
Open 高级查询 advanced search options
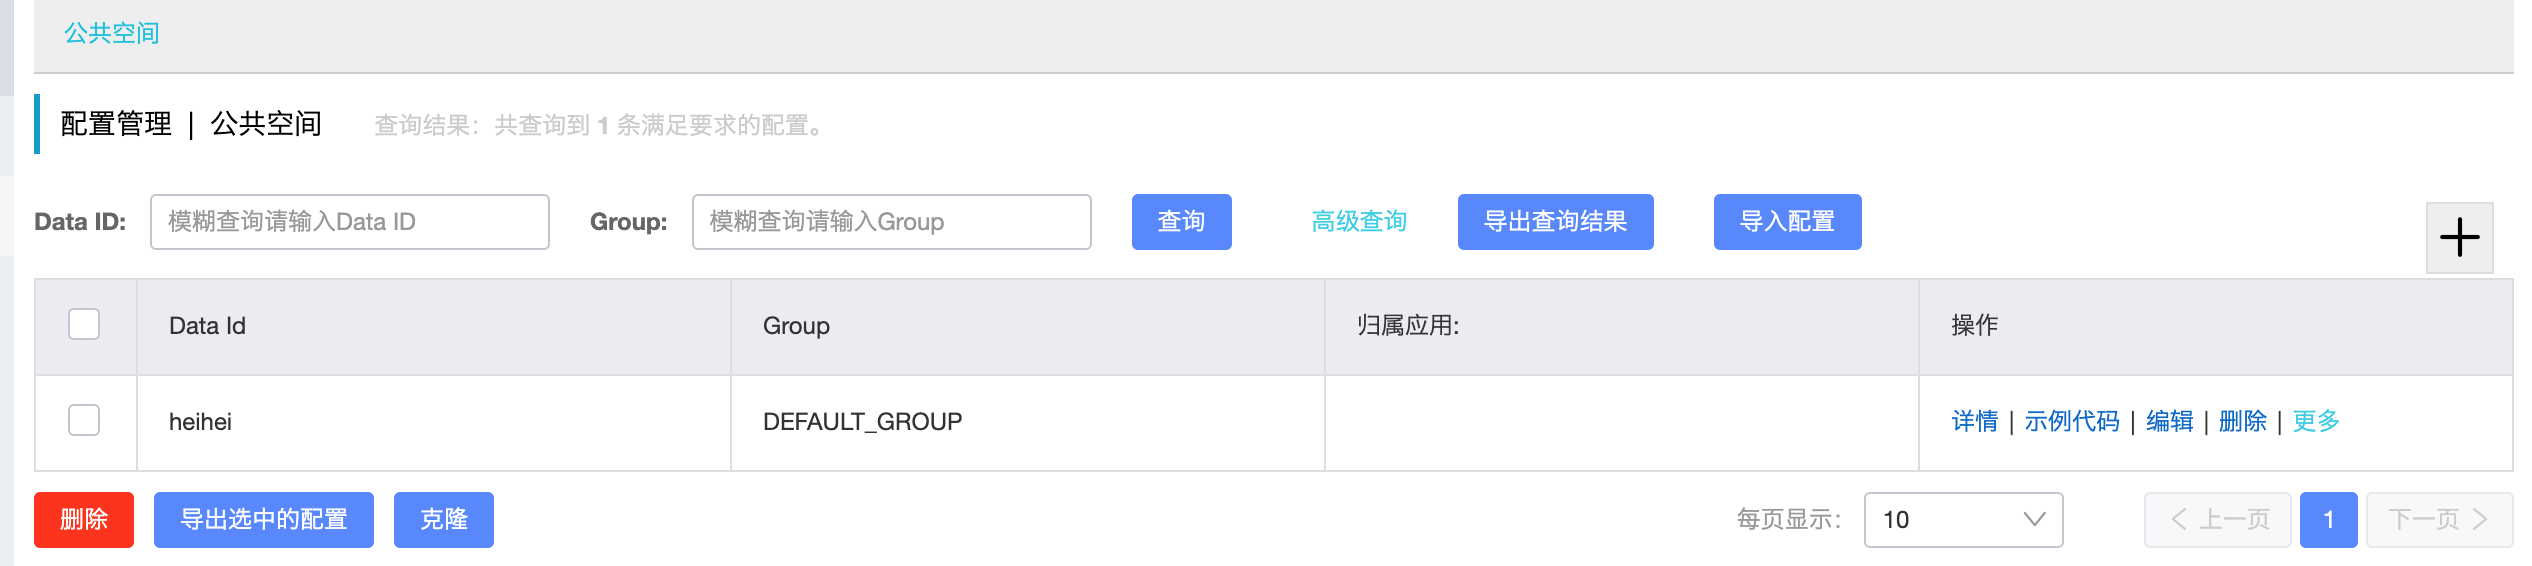pos(1359,221)
